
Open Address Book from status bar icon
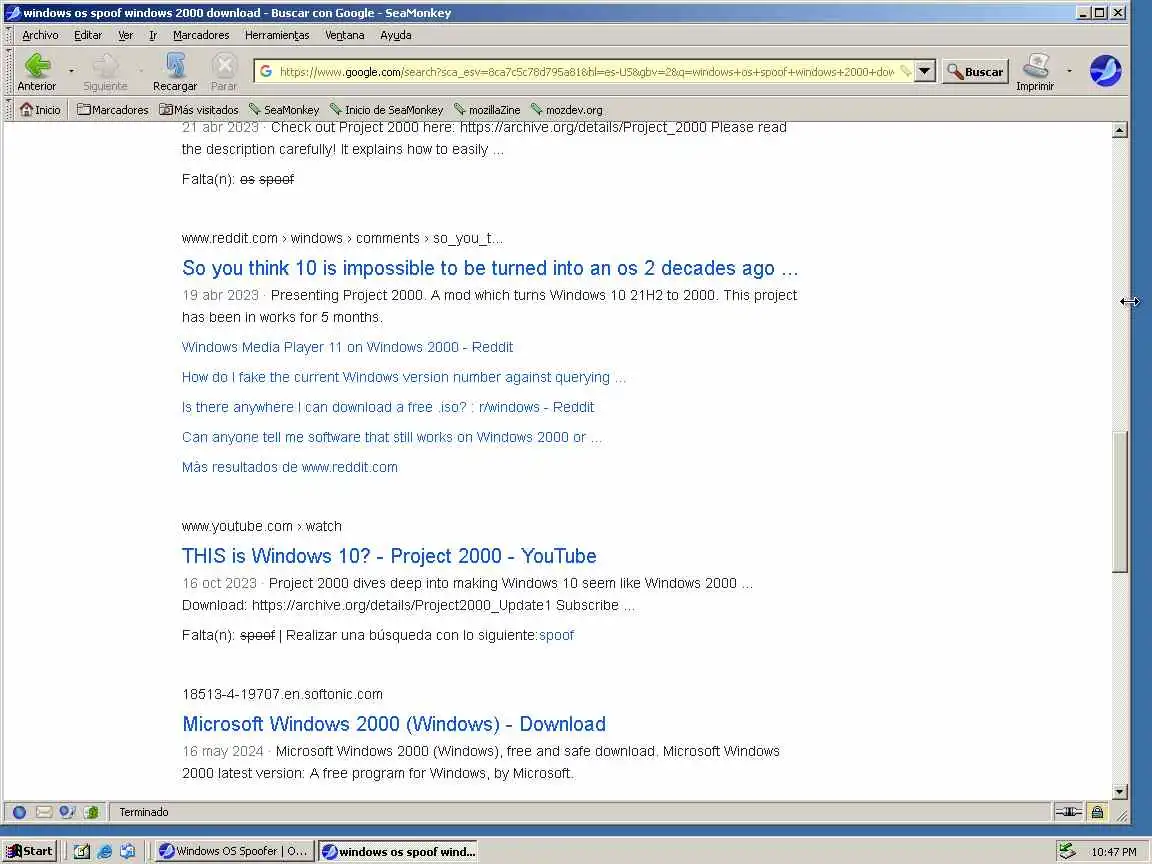point(91,812)
